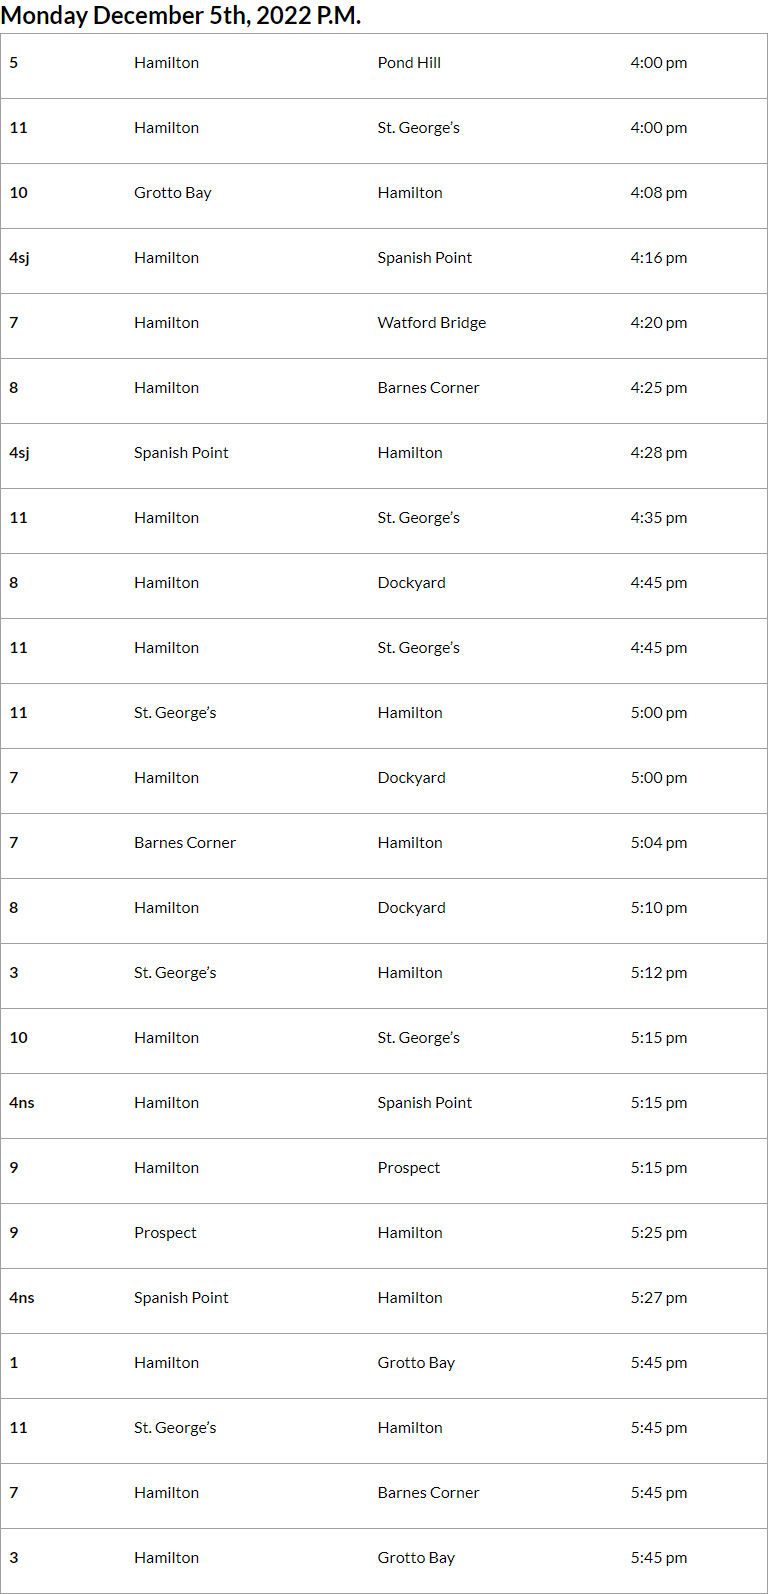
Task: Click the 4:25 pm departure time
Action: [x=658, y=388]
